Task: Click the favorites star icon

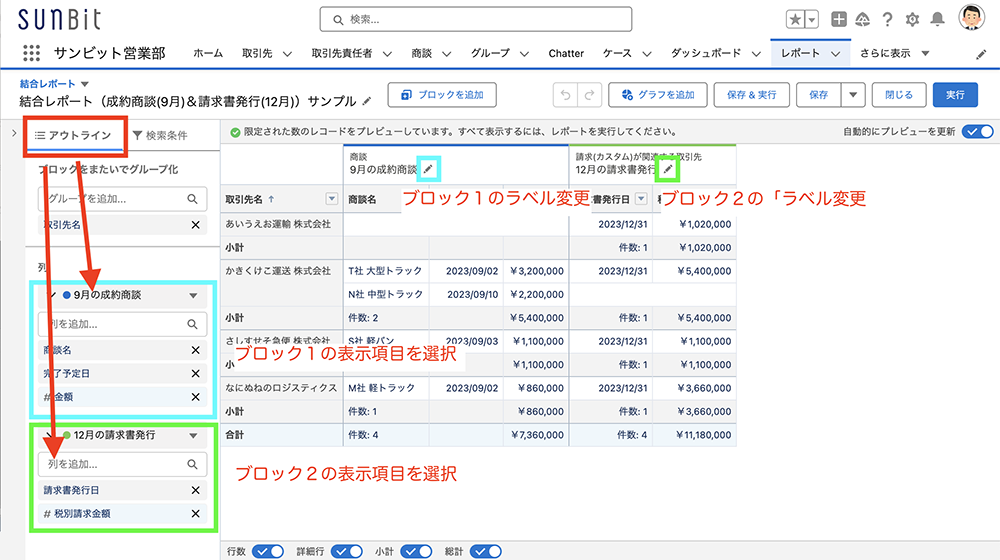Action: [x=795, y=20]
